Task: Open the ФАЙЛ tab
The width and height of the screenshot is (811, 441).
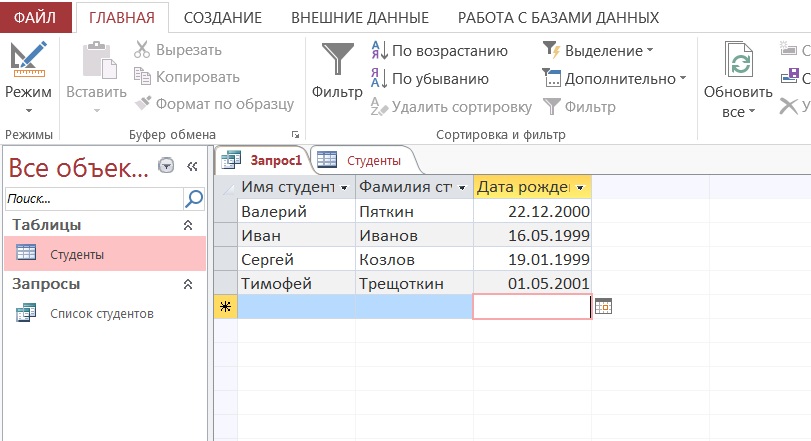Action: [x=35, y=17]
